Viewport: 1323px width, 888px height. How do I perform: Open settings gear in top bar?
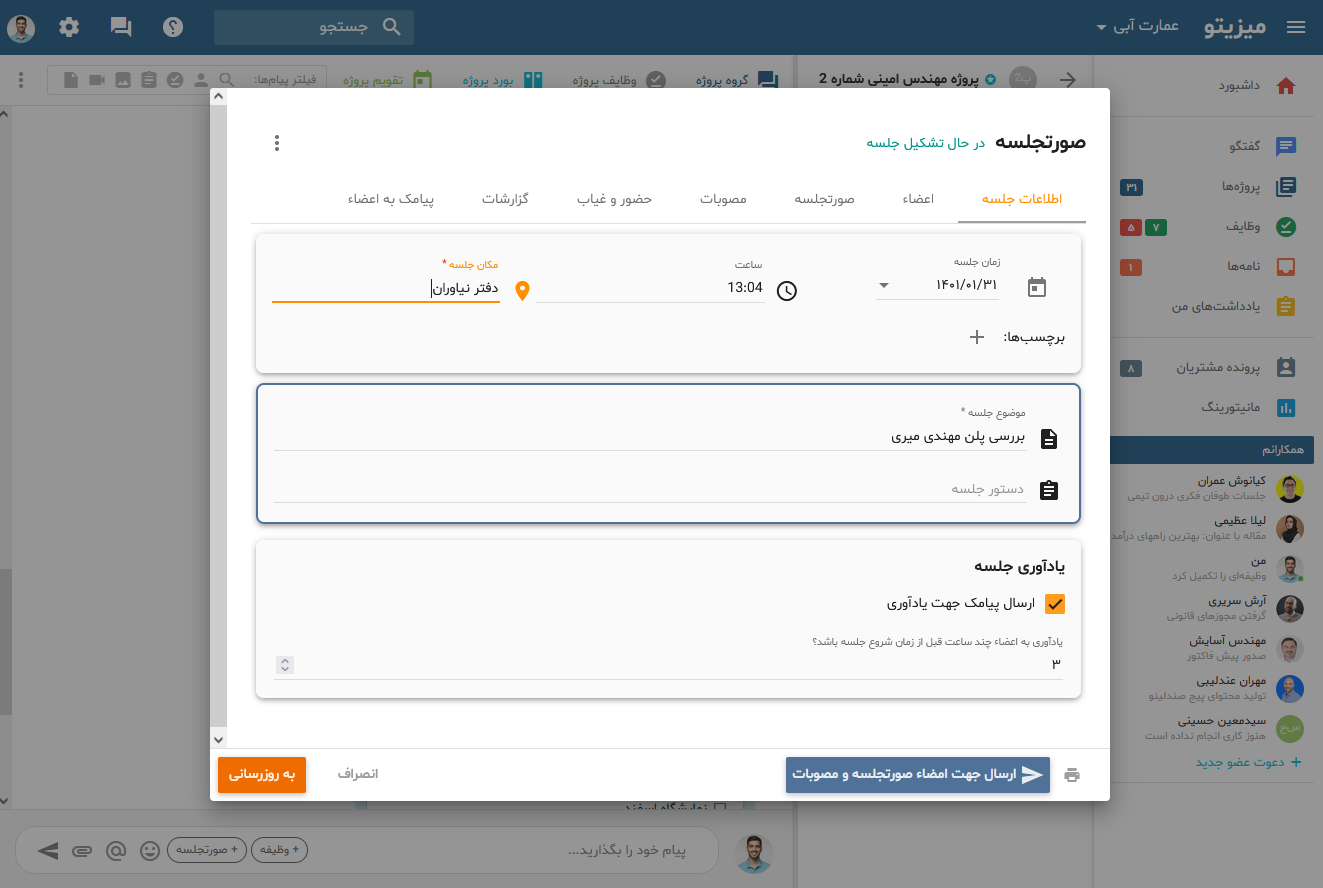coord(69,27)
